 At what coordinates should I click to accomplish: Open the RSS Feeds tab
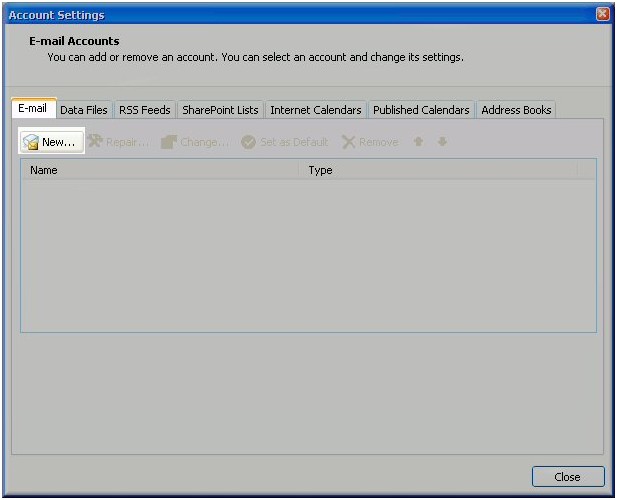[145, 110]
